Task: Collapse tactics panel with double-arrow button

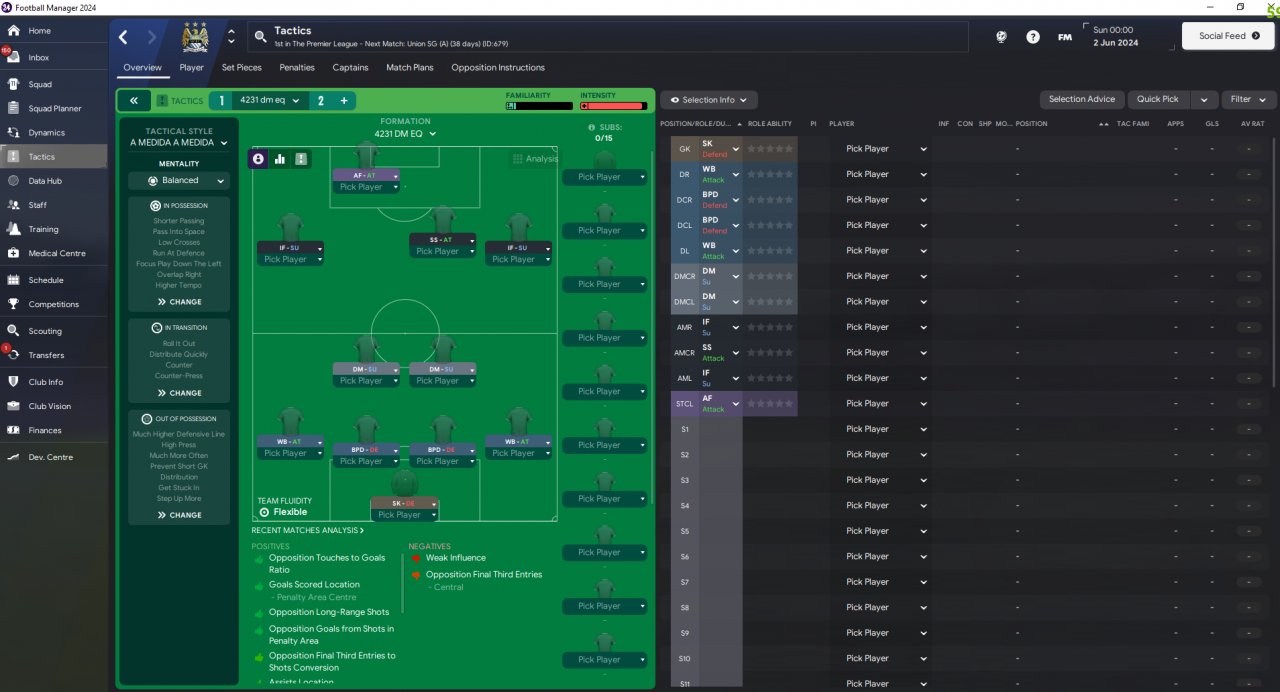Action: point(133,101)
